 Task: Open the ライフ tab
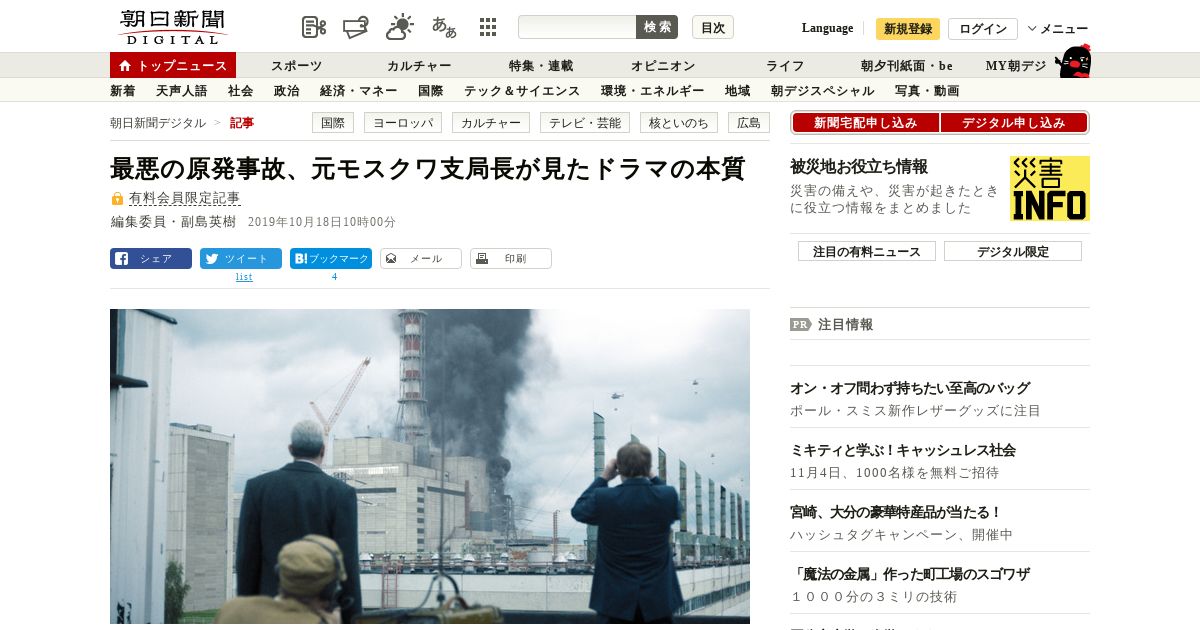tap(785, 66)
